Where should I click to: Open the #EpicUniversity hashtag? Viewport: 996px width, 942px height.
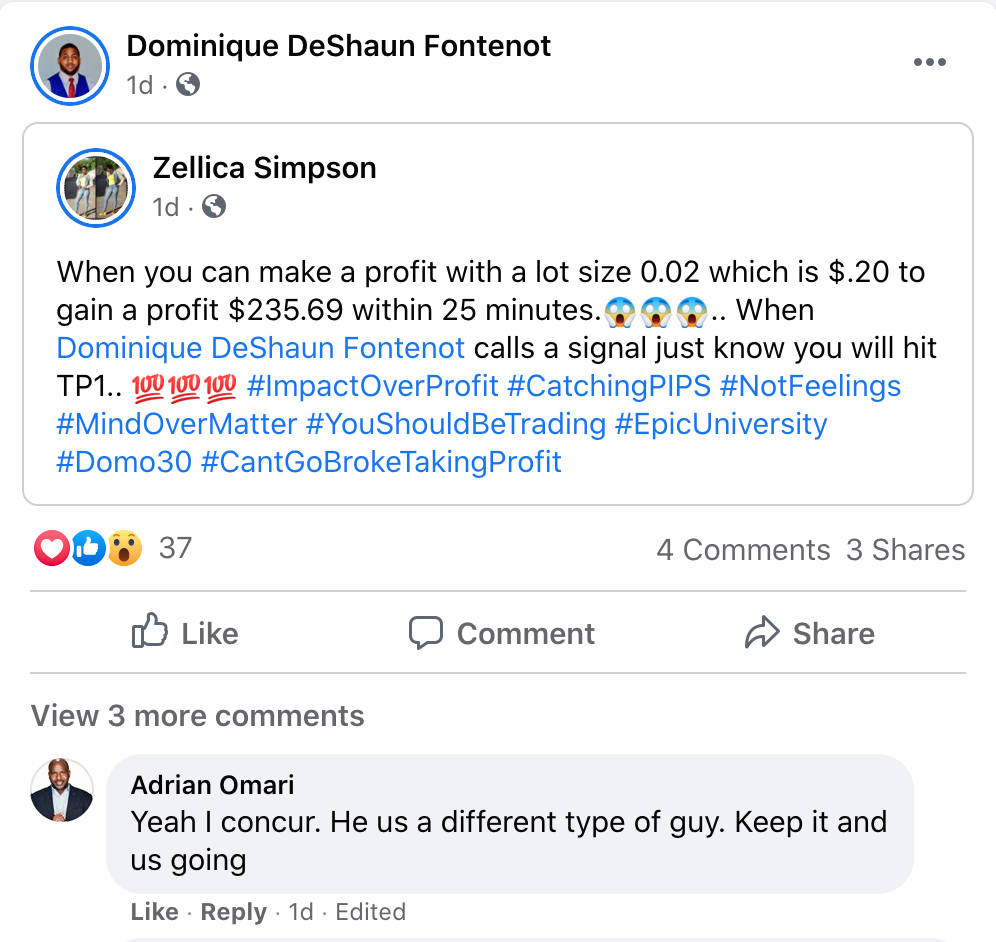pos(721,424)
